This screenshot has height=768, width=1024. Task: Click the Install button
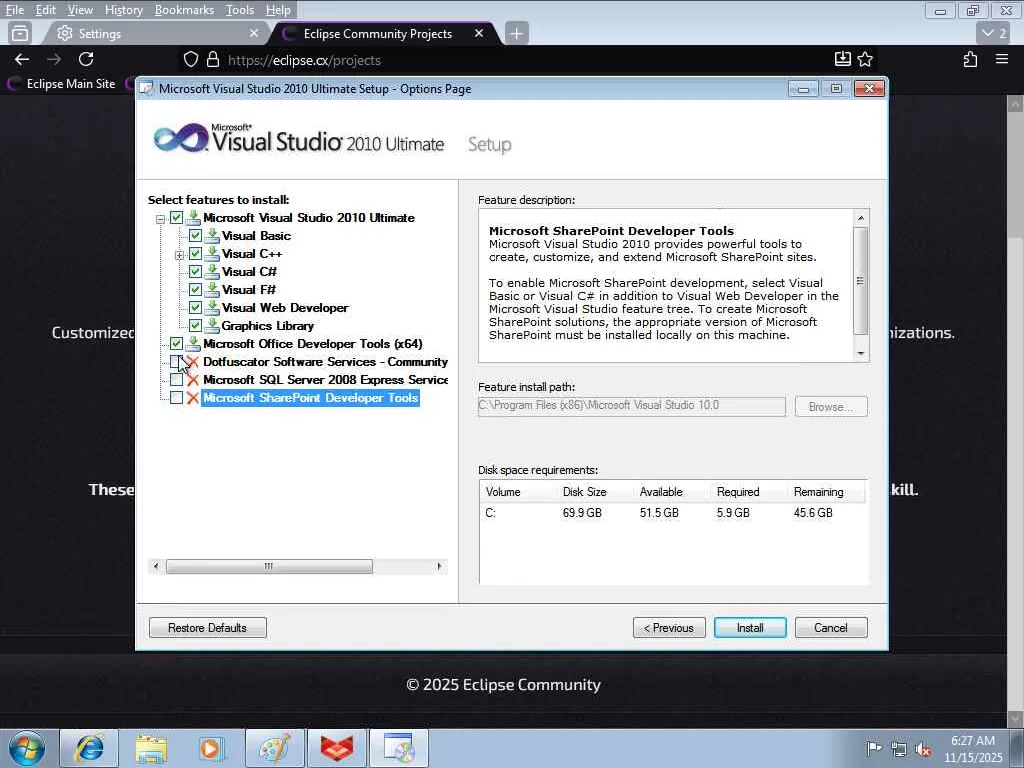pos(750,628)
